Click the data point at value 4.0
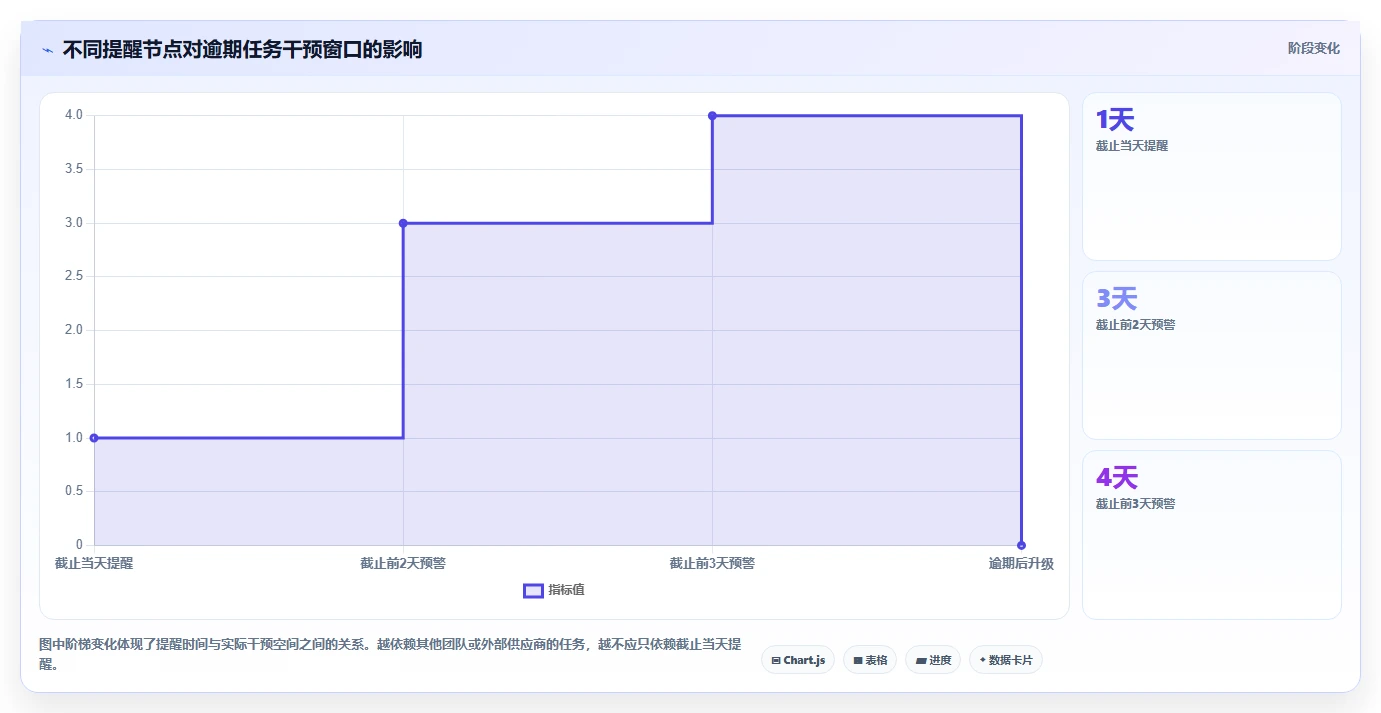Image resolution: width=1381 pixels, height=713 pixels. click(x=712, y=116)
